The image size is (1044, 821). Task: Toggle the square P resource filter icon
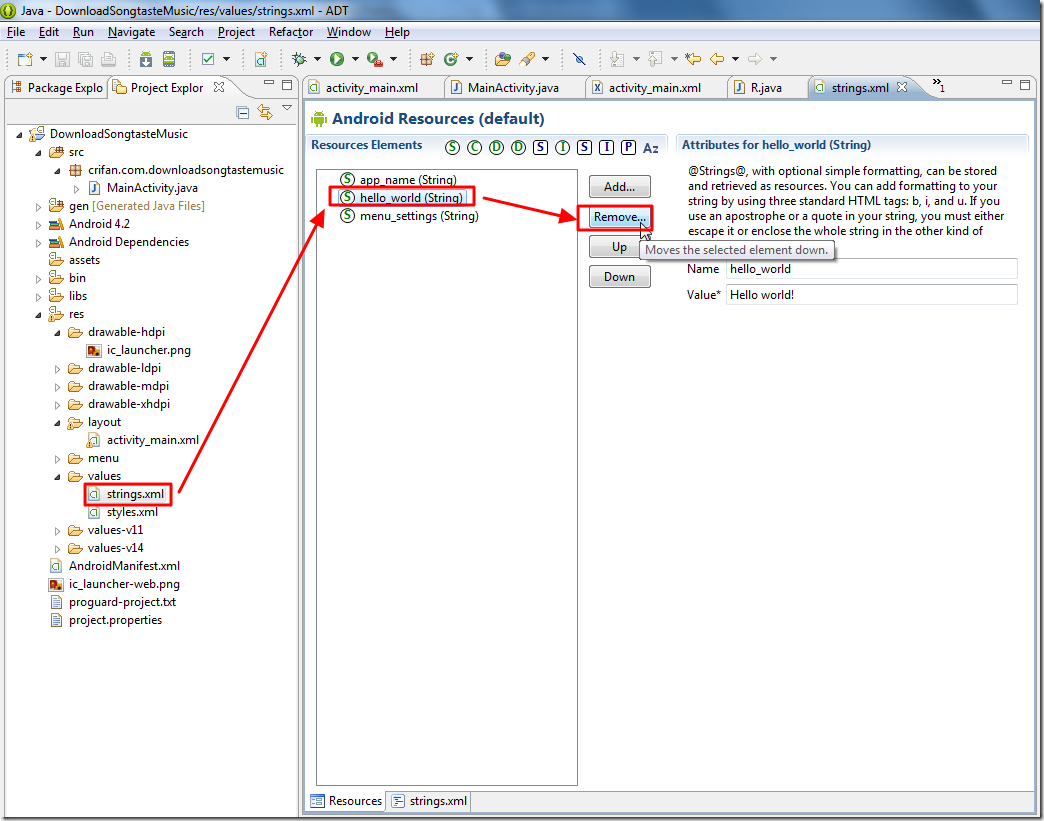[x=629, y=147]
